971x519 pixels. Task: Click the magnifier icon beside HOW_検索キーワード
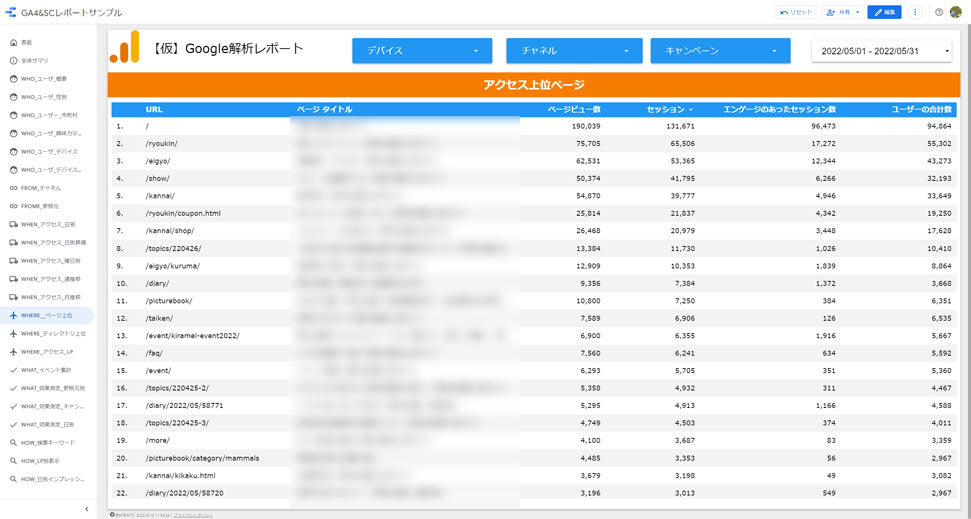click(13, 442)
